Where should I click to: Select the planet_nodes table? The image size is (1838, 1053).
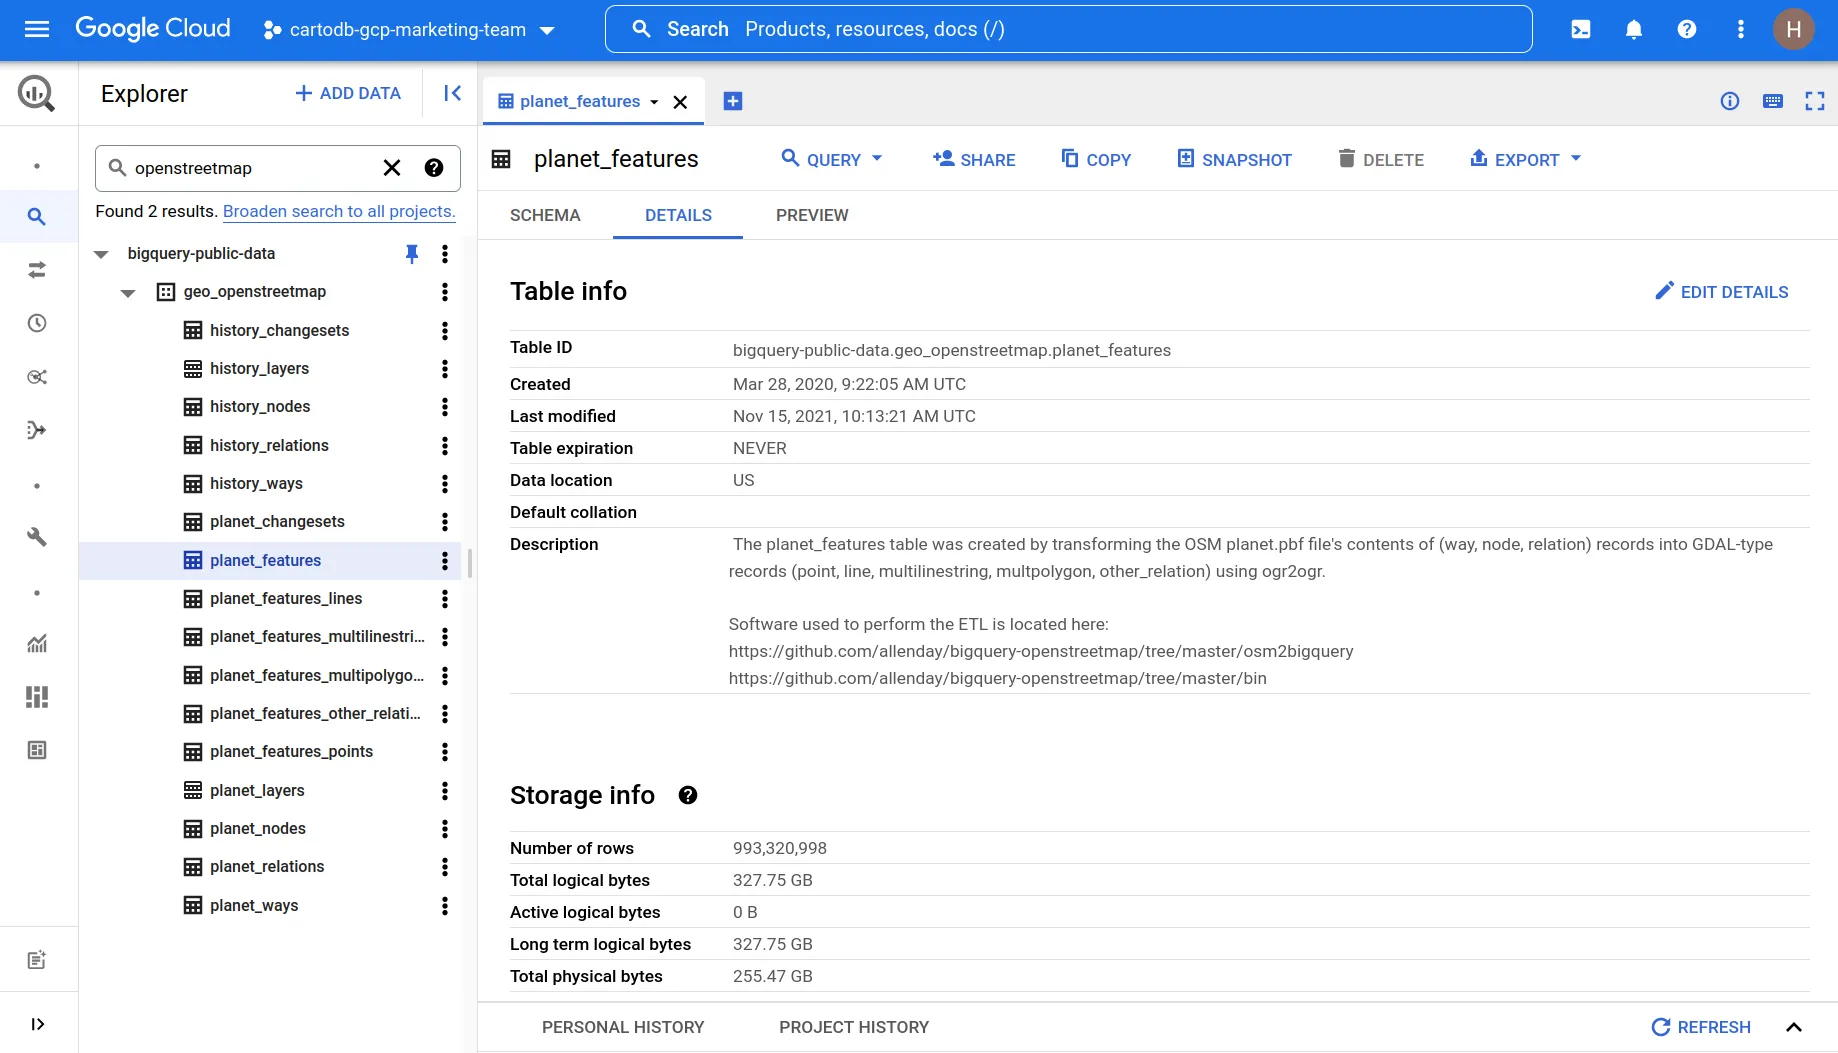click(258, 828)
